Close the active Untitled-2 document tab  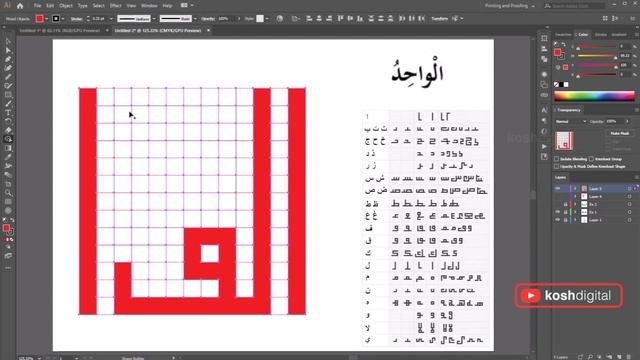click(x=208, y=31)
